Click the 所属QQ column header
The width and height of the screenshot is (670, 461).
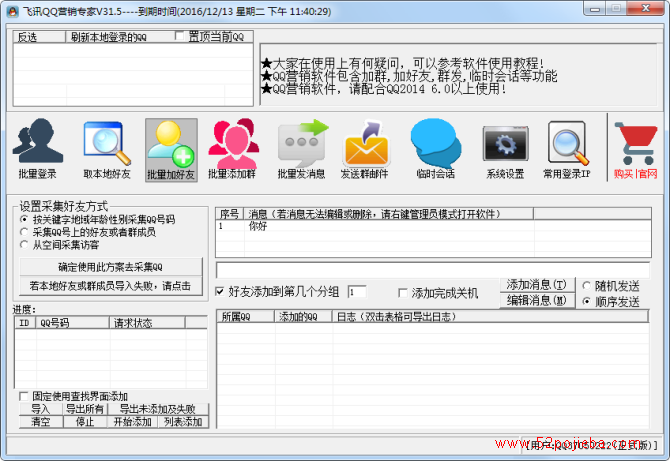point(246,316)
